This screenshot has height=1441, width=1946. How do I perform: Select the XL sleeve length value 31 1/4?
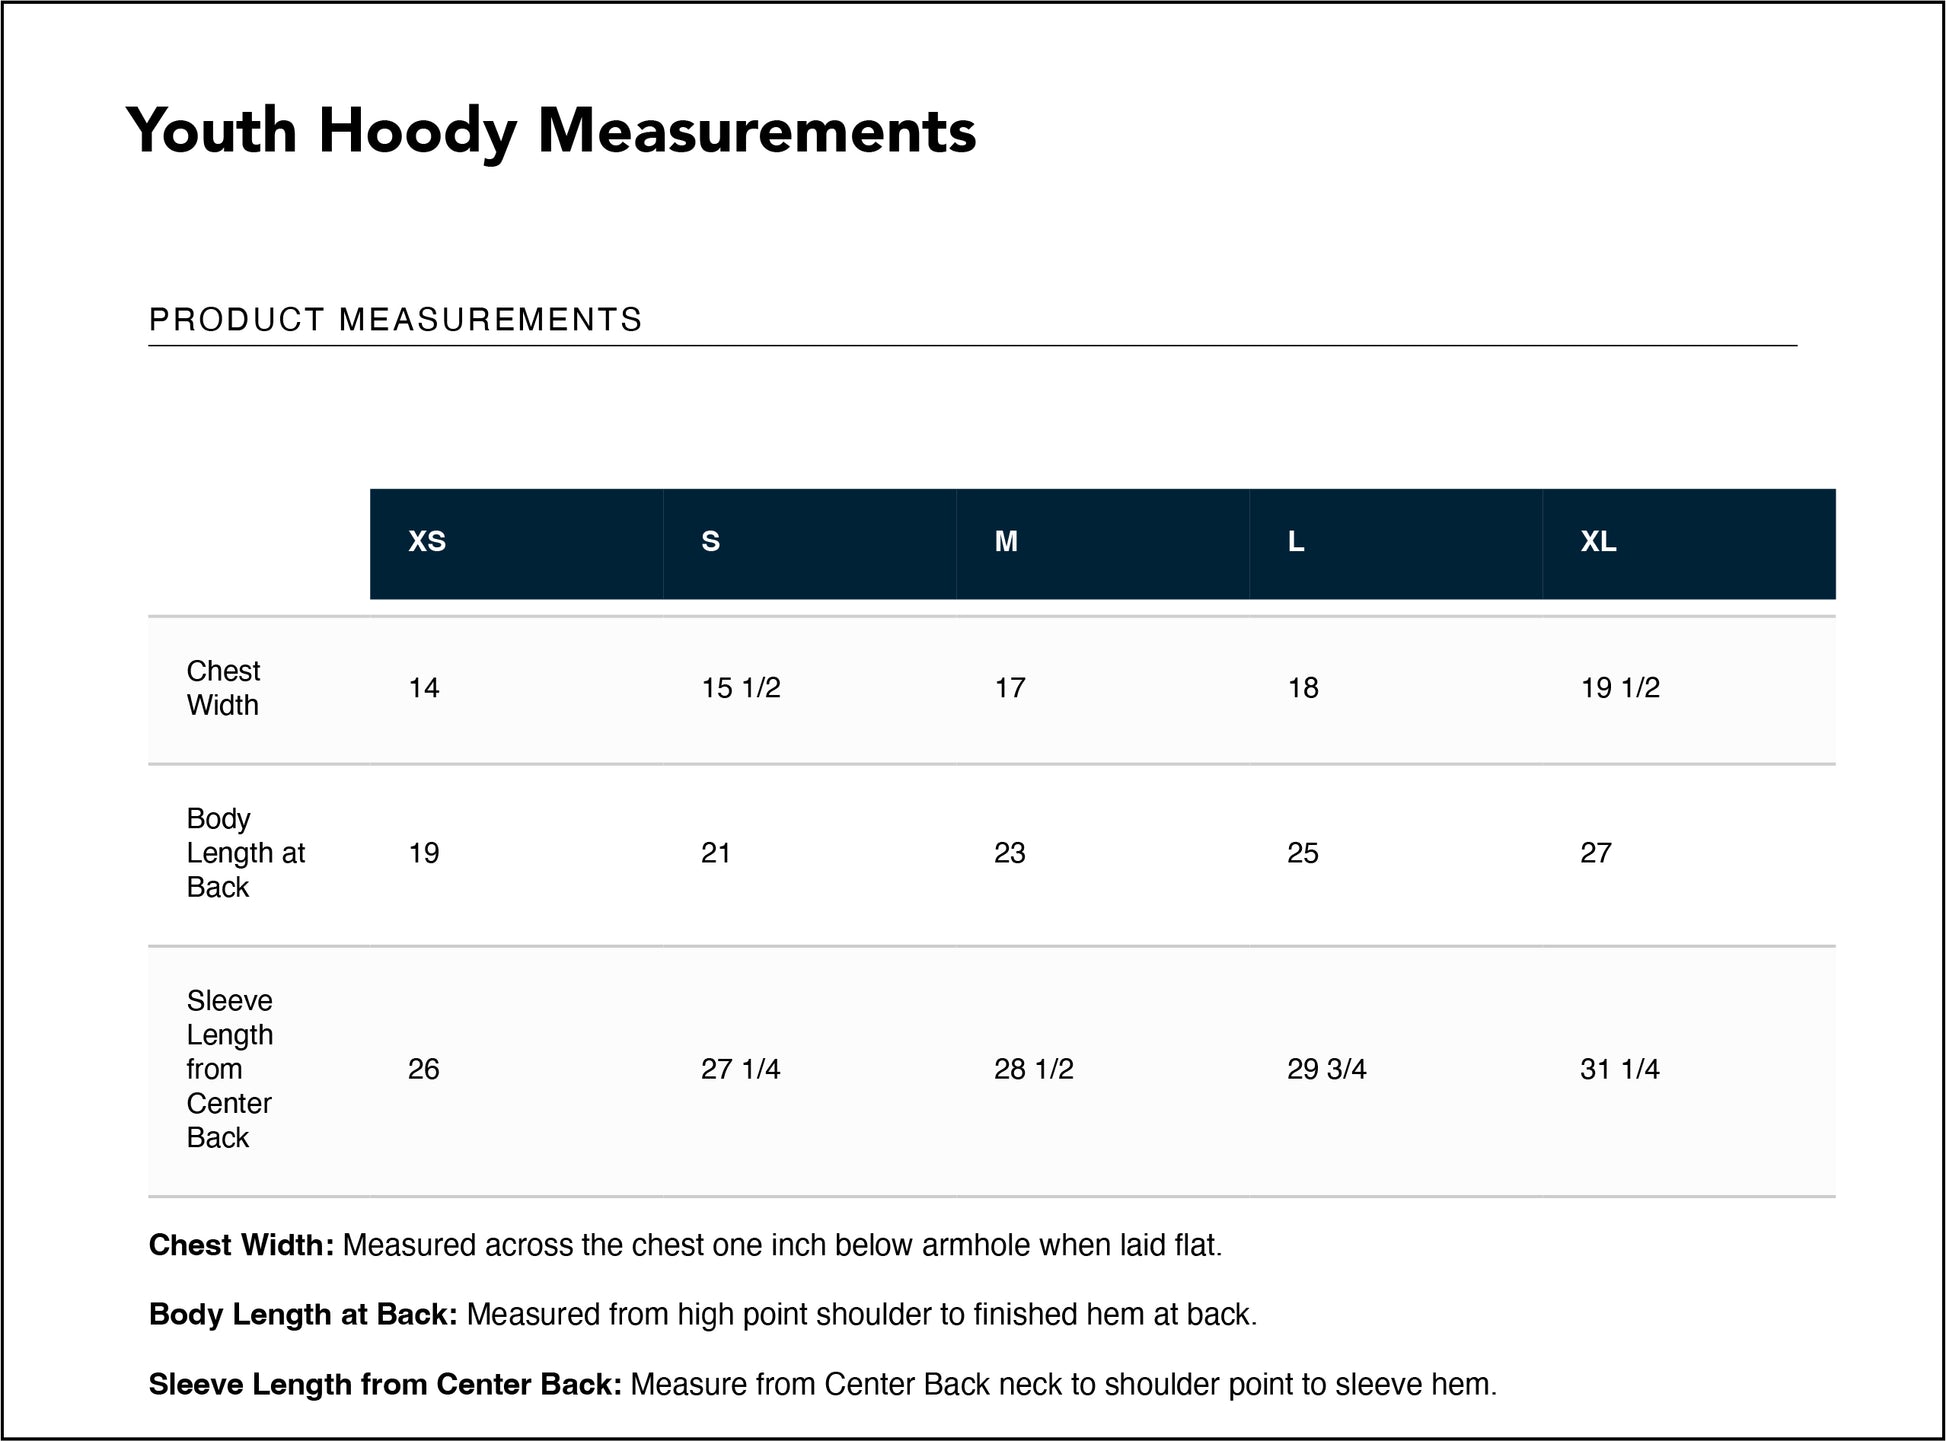point(1619,1070)
